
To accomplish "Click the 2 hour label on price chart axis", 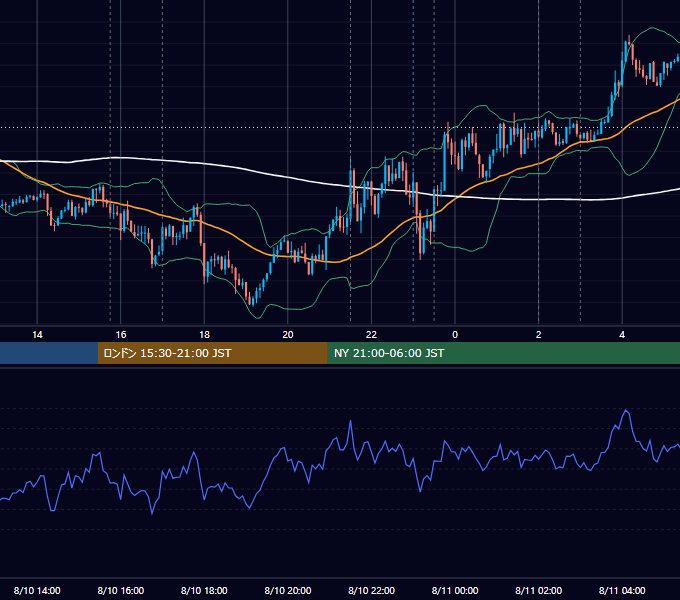I will point(539,335).
